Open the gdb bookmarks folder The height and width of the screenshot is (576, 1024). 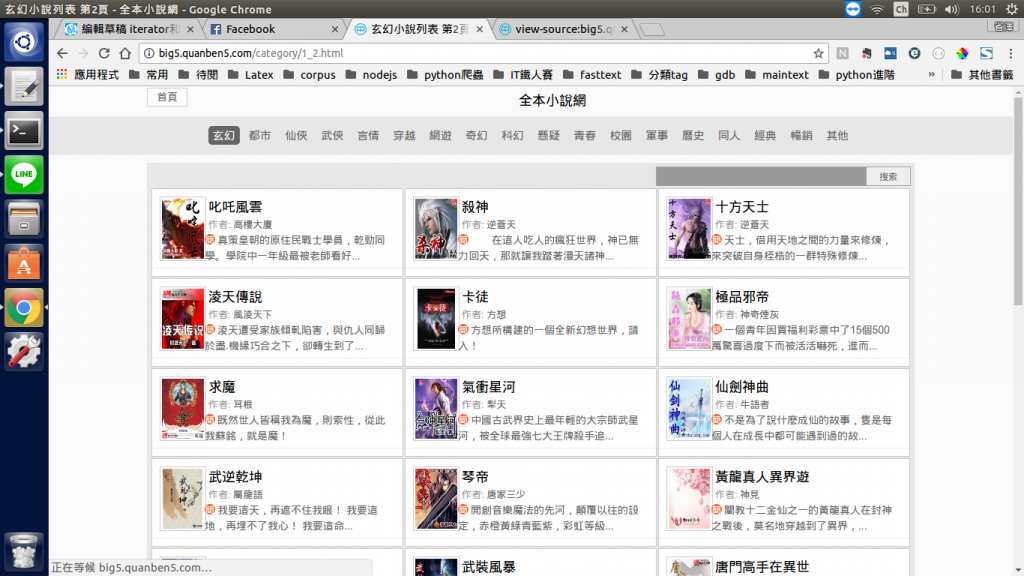(717, 74)
